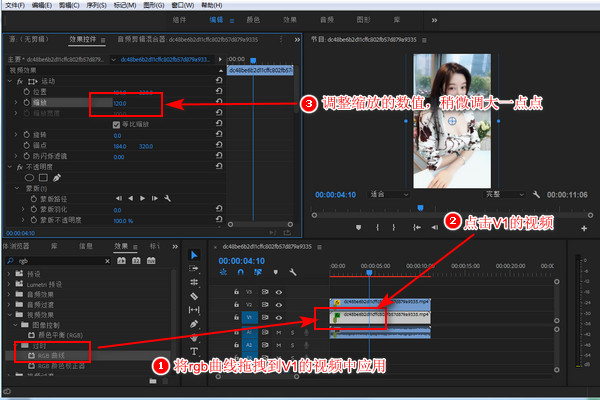Click the timeline playhead marker

tap(369, 273)
